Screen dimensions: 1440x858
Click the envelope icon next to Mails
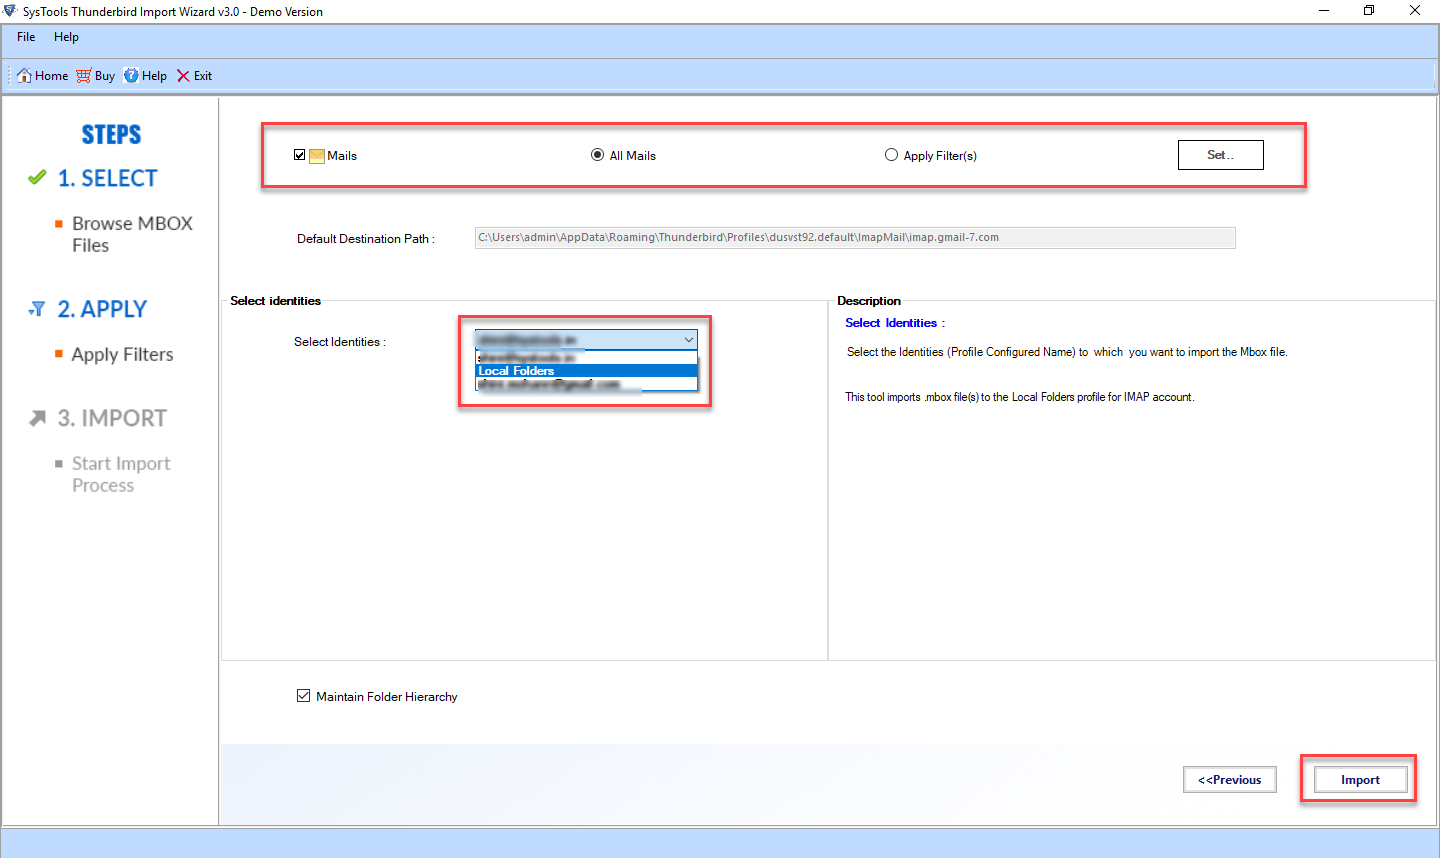tap(317, 156)
